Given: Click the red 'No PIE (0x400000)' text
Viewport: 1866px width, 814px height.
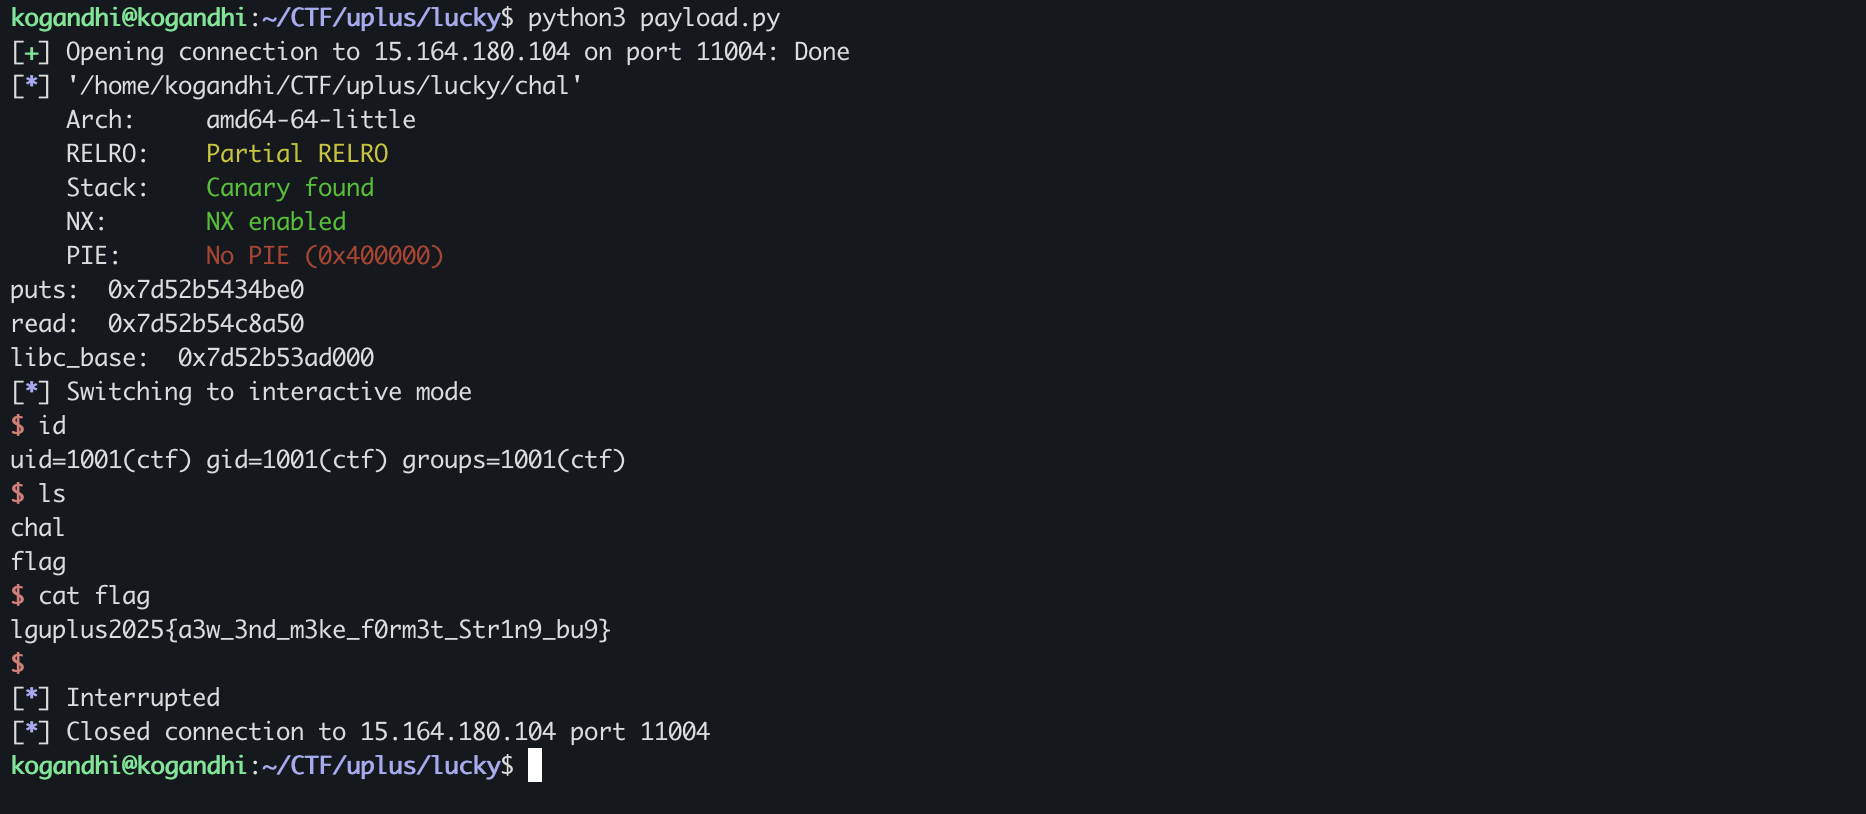Looking at the screenshot, I should 325,256.
